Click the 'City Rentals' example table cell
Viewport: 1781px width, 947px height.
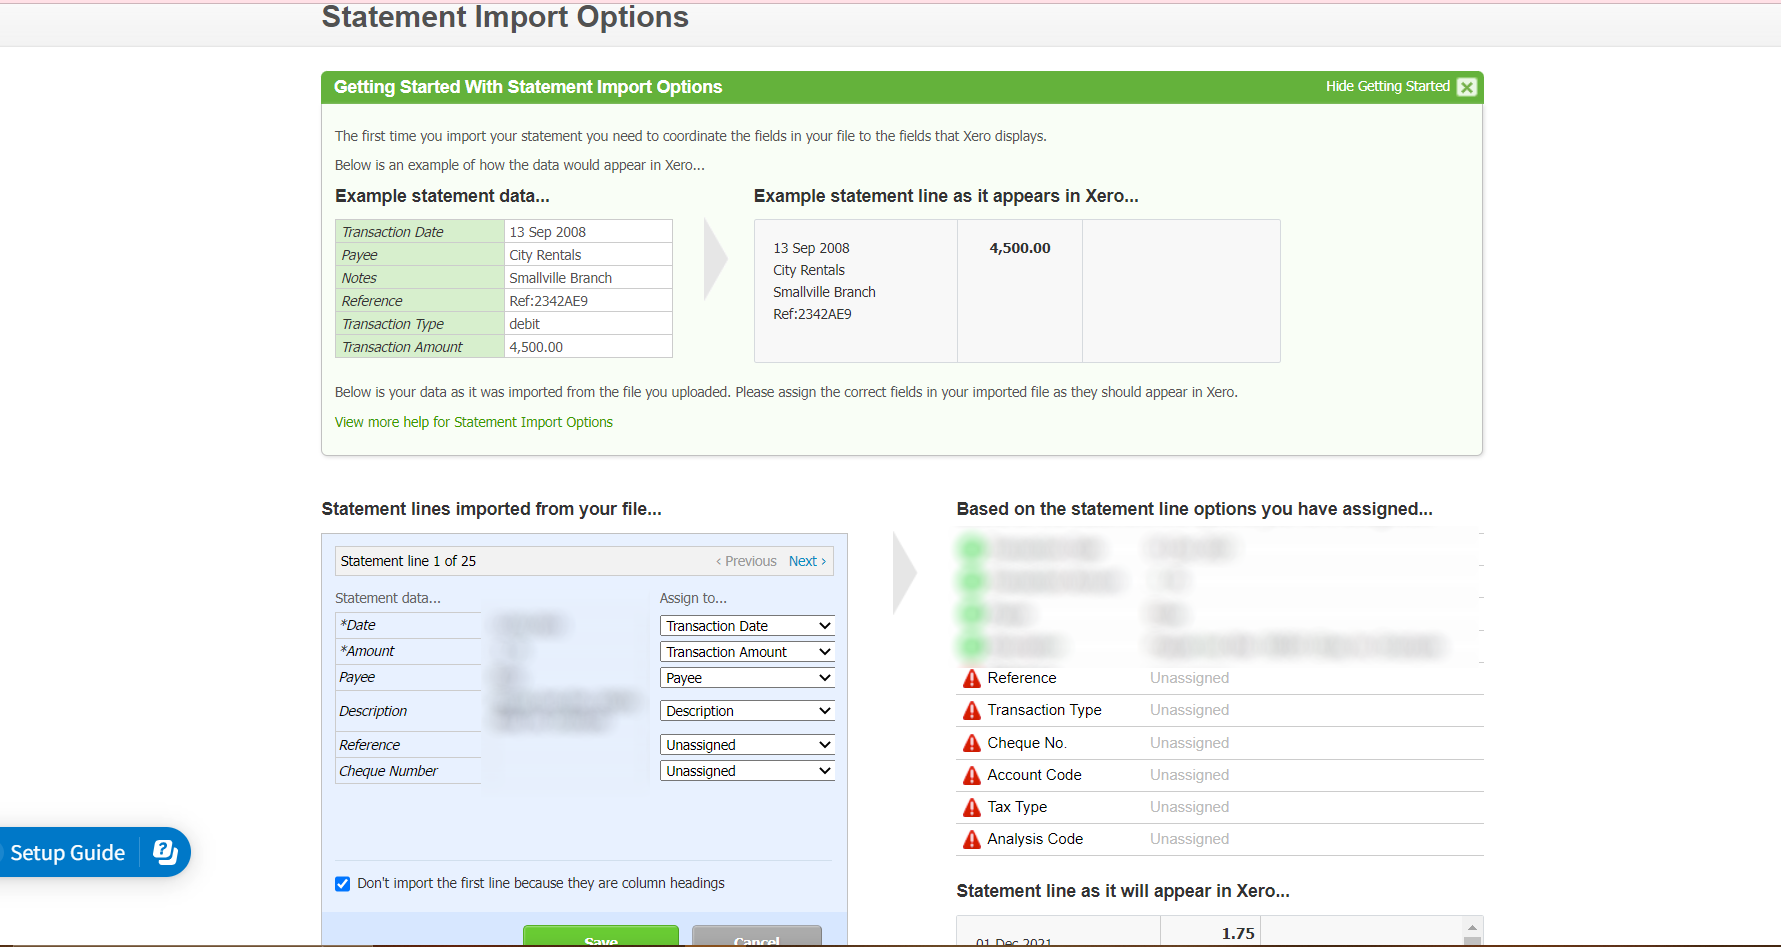pos(588,255)
